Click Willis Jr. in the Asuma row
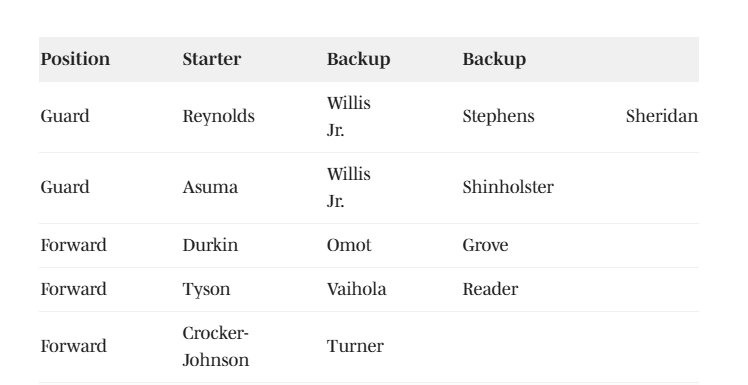The width and height of the screenshot is (748, 385). click(x=349, y=187)
